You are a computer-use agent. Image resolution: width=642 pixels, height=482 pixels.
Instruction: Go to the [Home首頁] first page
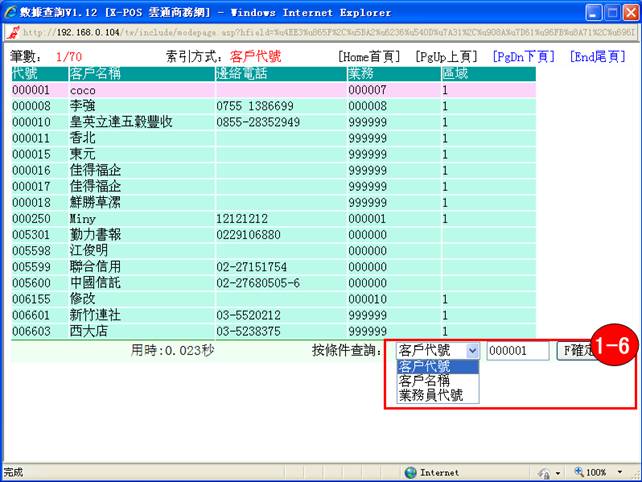[372, 57]
